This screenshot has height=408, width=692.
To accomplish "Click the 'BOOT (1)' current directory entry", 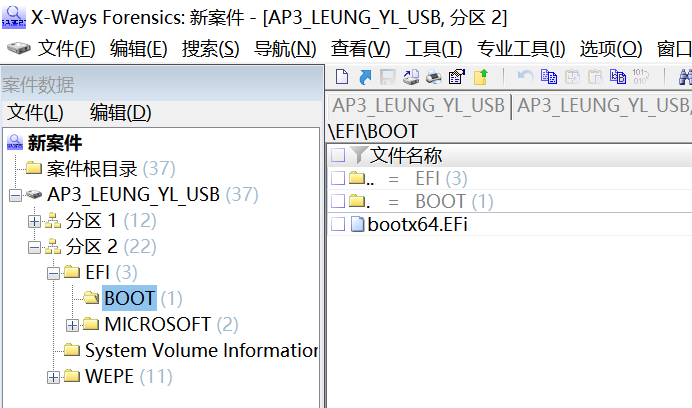I will 454,201.
